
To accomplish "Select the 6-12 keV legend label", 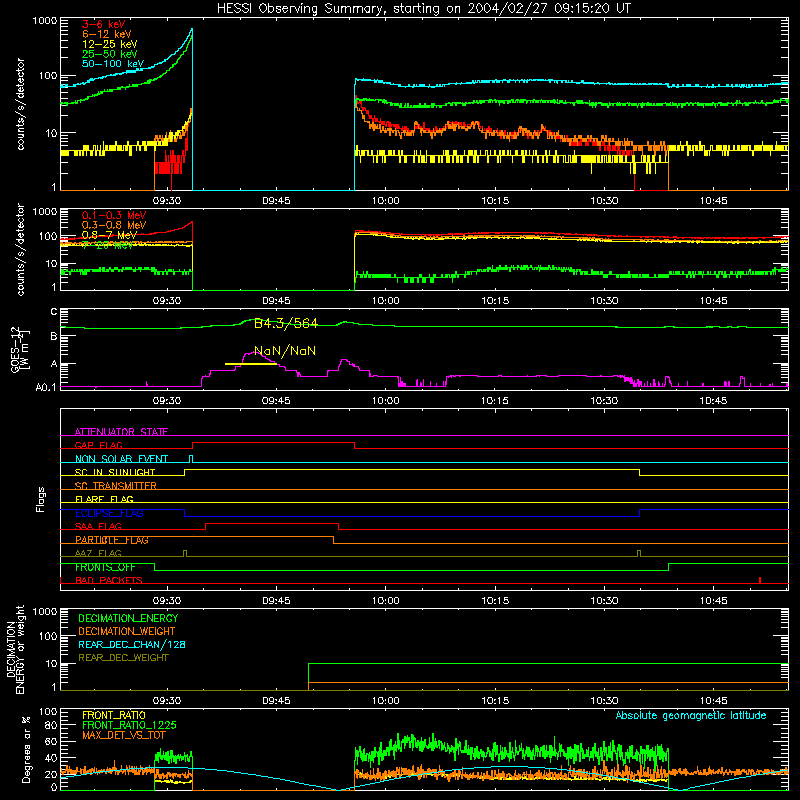I will click(107, 34).
